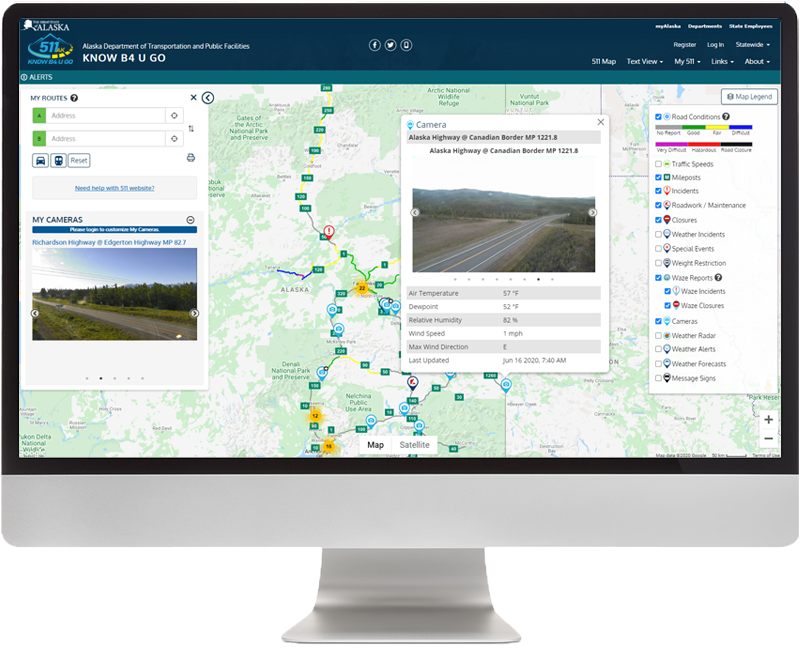Viewport: 800px width, 657px height.
Task: Click the Facebook icon in the header
Action: pos(375,45)
